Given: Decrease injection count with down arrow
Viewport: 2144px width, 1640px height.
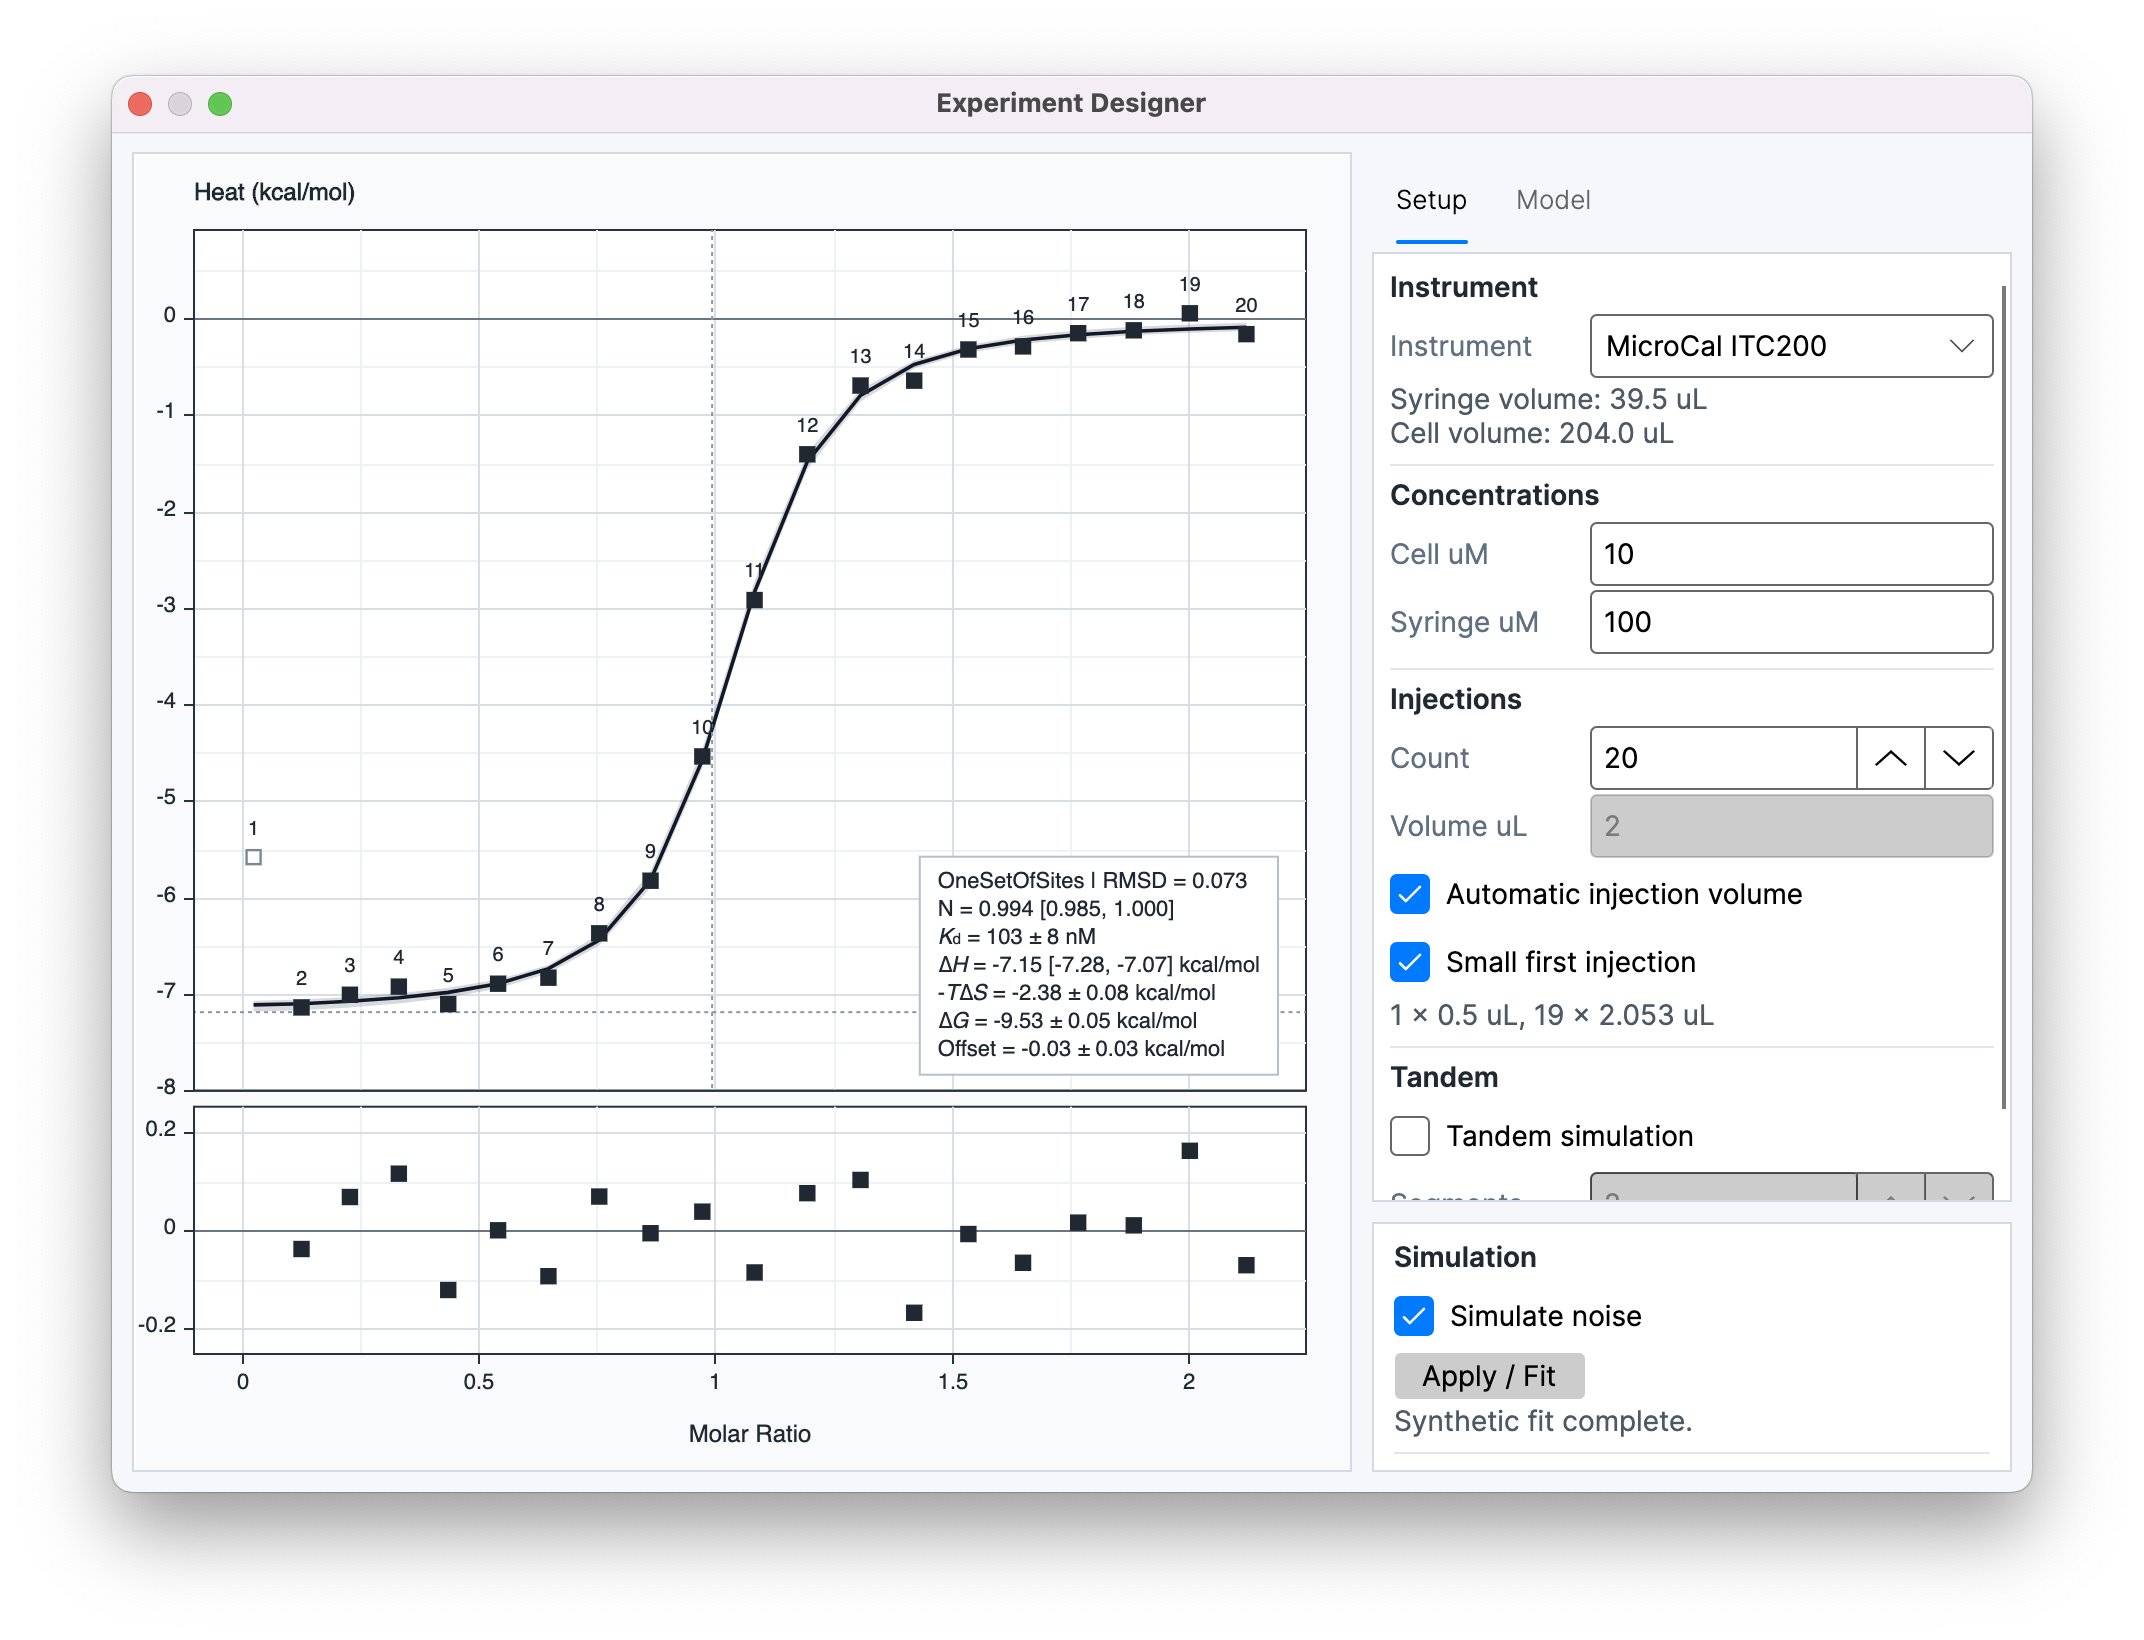Looking at the screenshot, I should pos(1958,758).
